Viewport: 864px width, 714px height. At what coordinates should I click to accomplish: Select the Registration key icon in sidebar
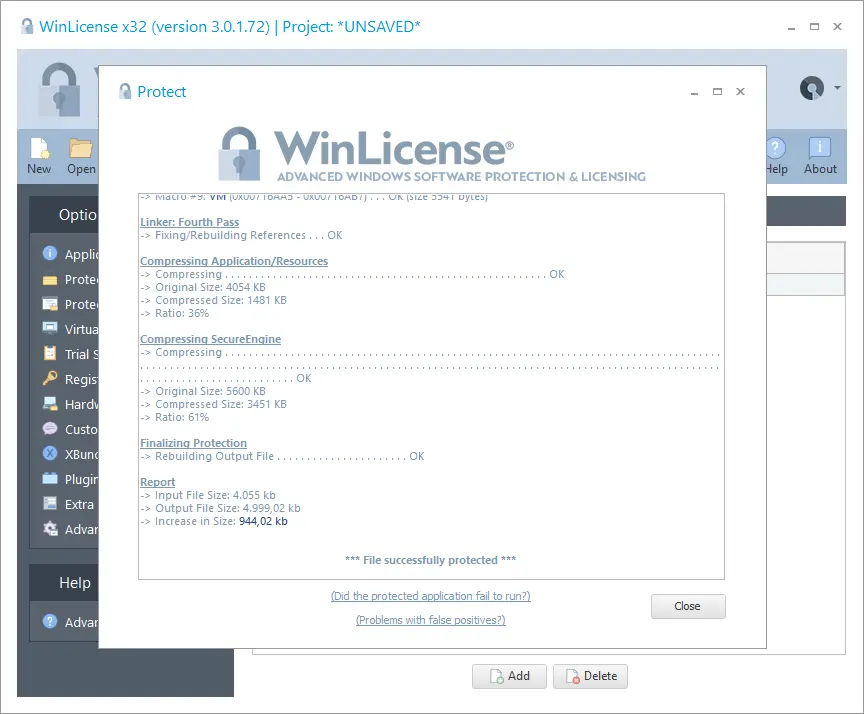[50, 378]
